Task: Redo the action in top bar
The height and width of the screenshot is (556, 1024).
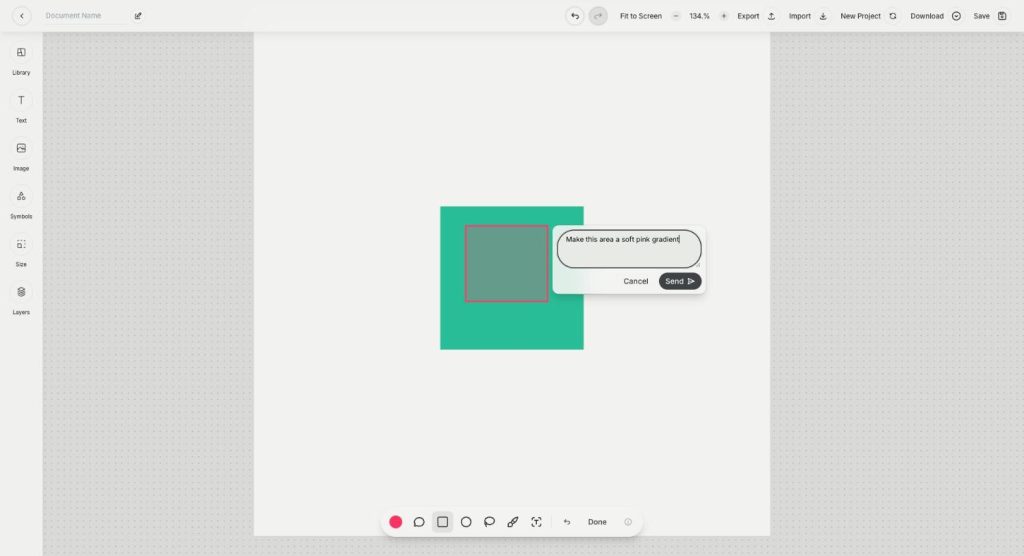Action: coord(598,16)
